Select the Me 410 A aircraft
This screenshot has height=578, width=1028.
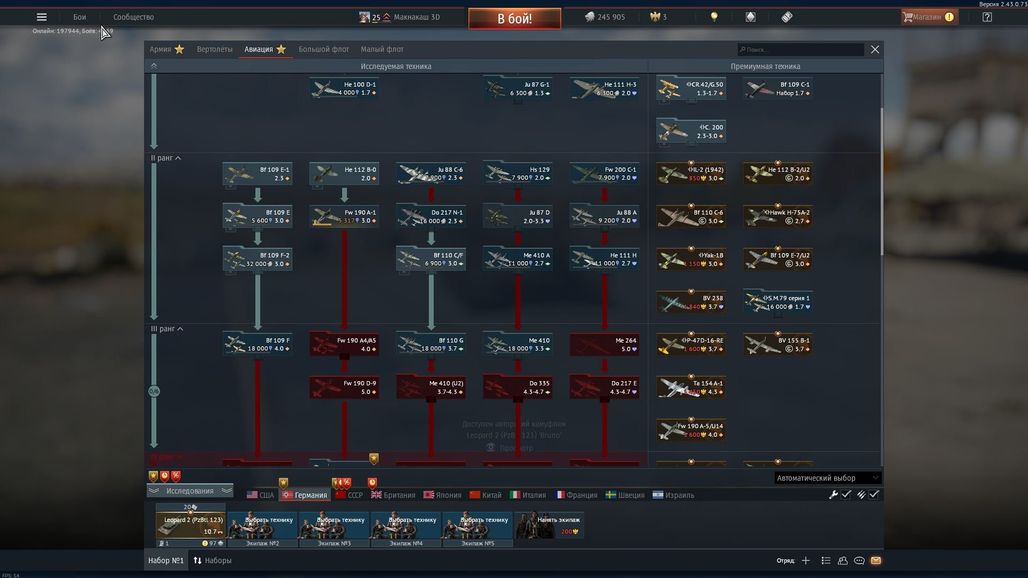(518, 259)
